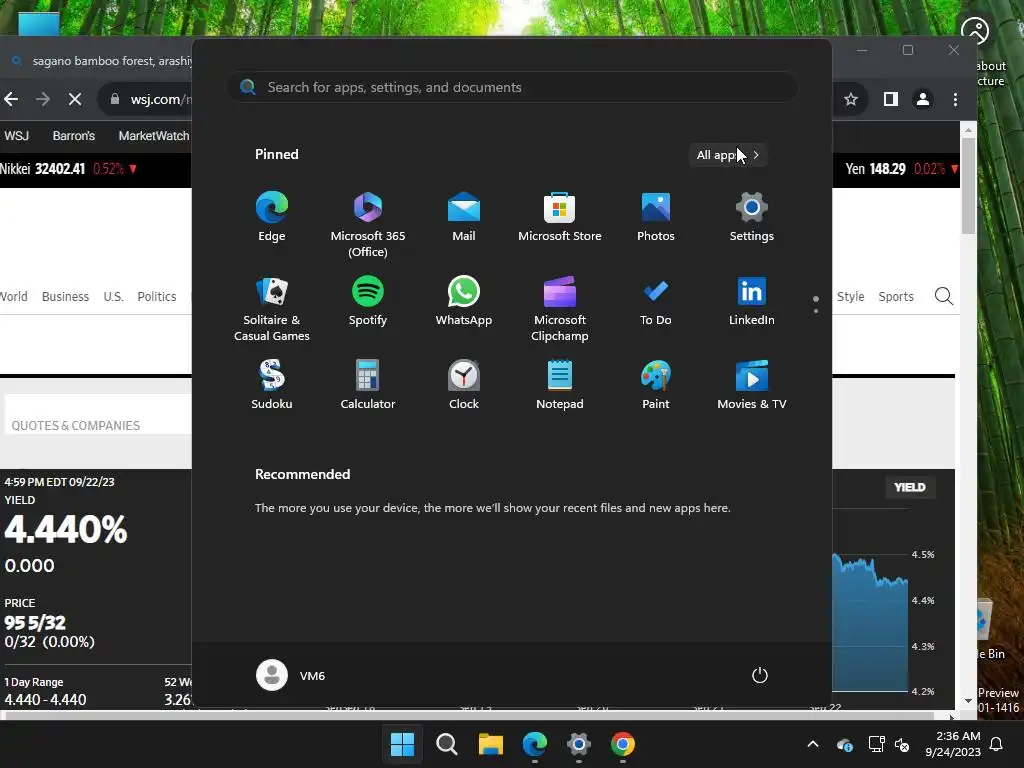Image resolution: width=1024 pixels, height=768 pixels.
Task: Click the Nikkei 32402.41 ticker
Action: (68, 169)
